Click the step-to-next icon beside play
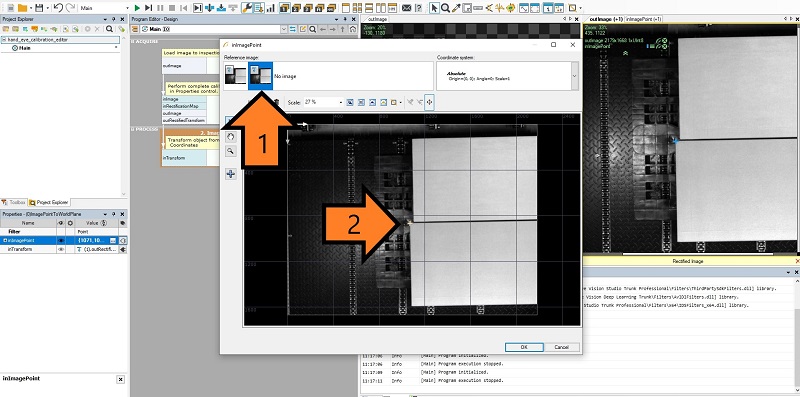This screenshot has width=800, height=397. click(x=148, y=8)
